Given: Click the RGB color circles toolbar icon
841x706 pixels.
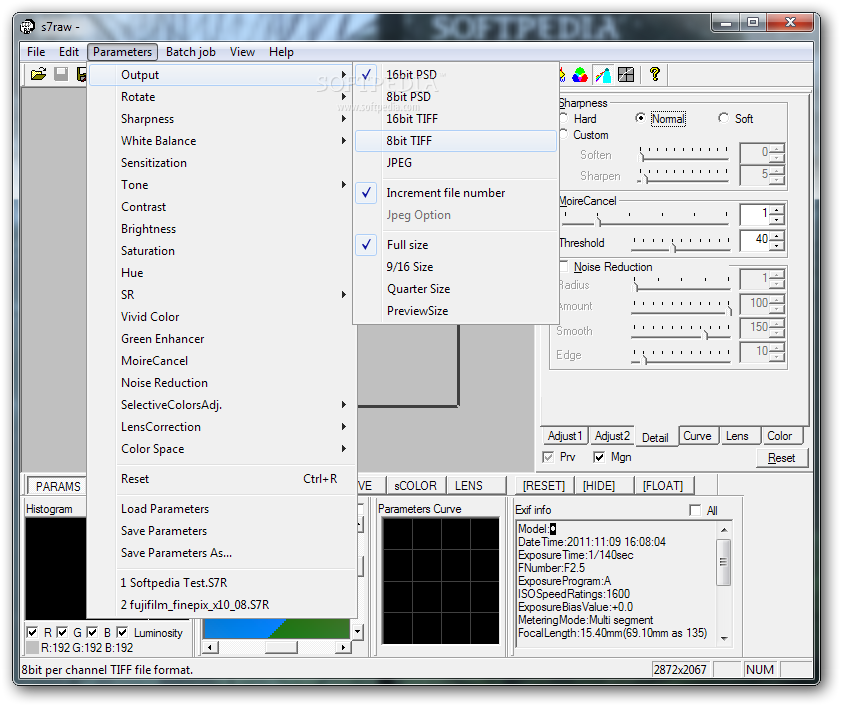Looking at the screenshot, I should point(580,75).
